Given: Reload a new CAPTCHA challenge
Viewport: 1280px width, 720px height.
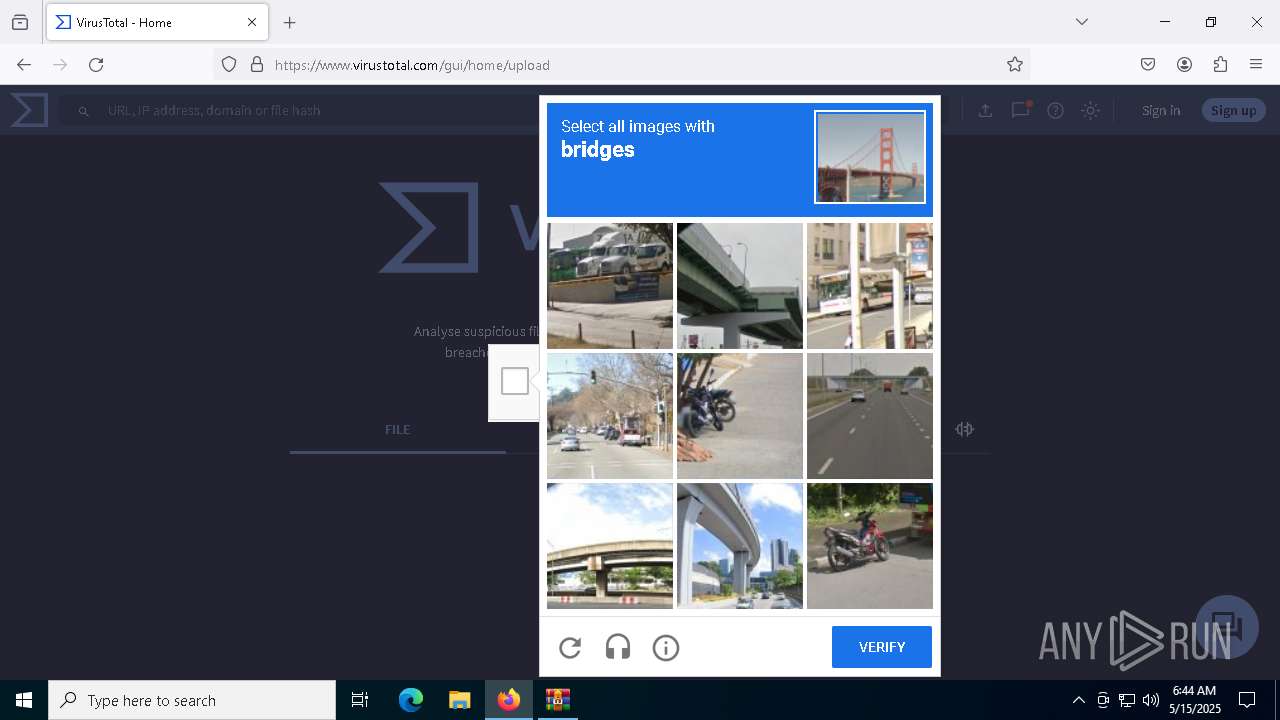Looking at the screenshot, I should [x=570, y=648].
